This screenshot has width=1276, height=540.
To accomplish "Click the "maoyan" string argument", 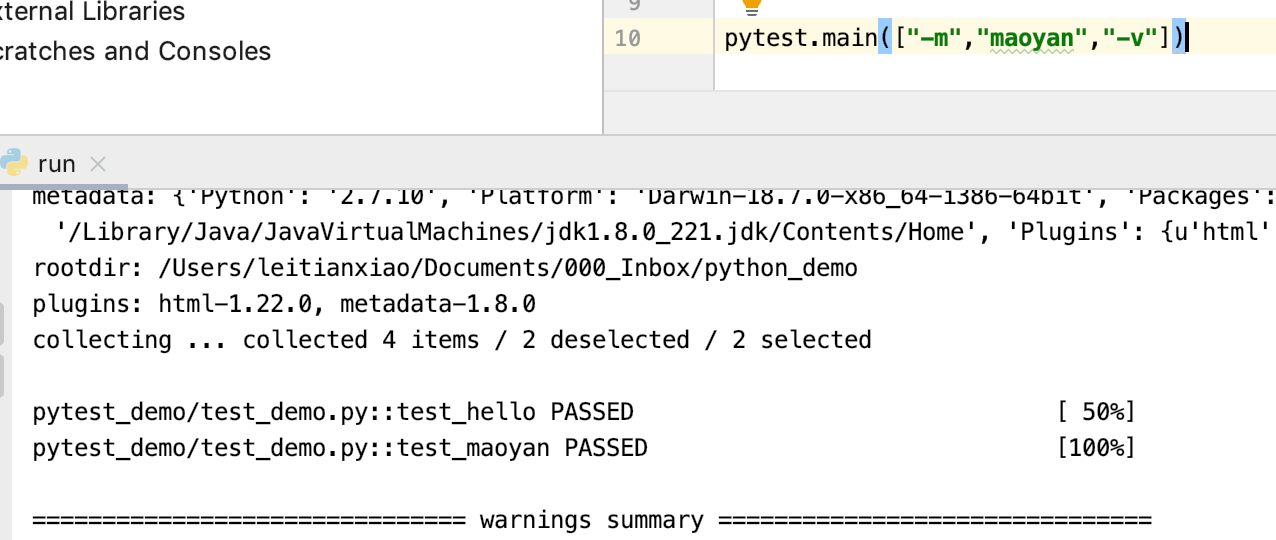I will click(1031, 39).
